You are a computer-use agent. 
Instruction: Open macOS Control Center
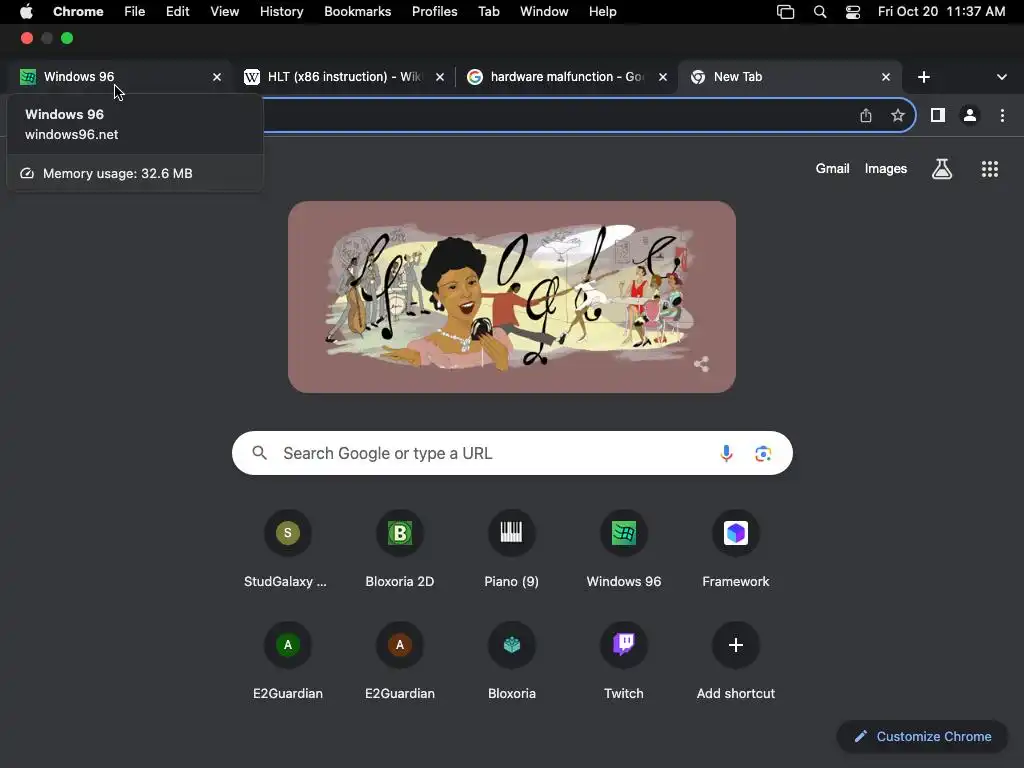pos(853,12)
